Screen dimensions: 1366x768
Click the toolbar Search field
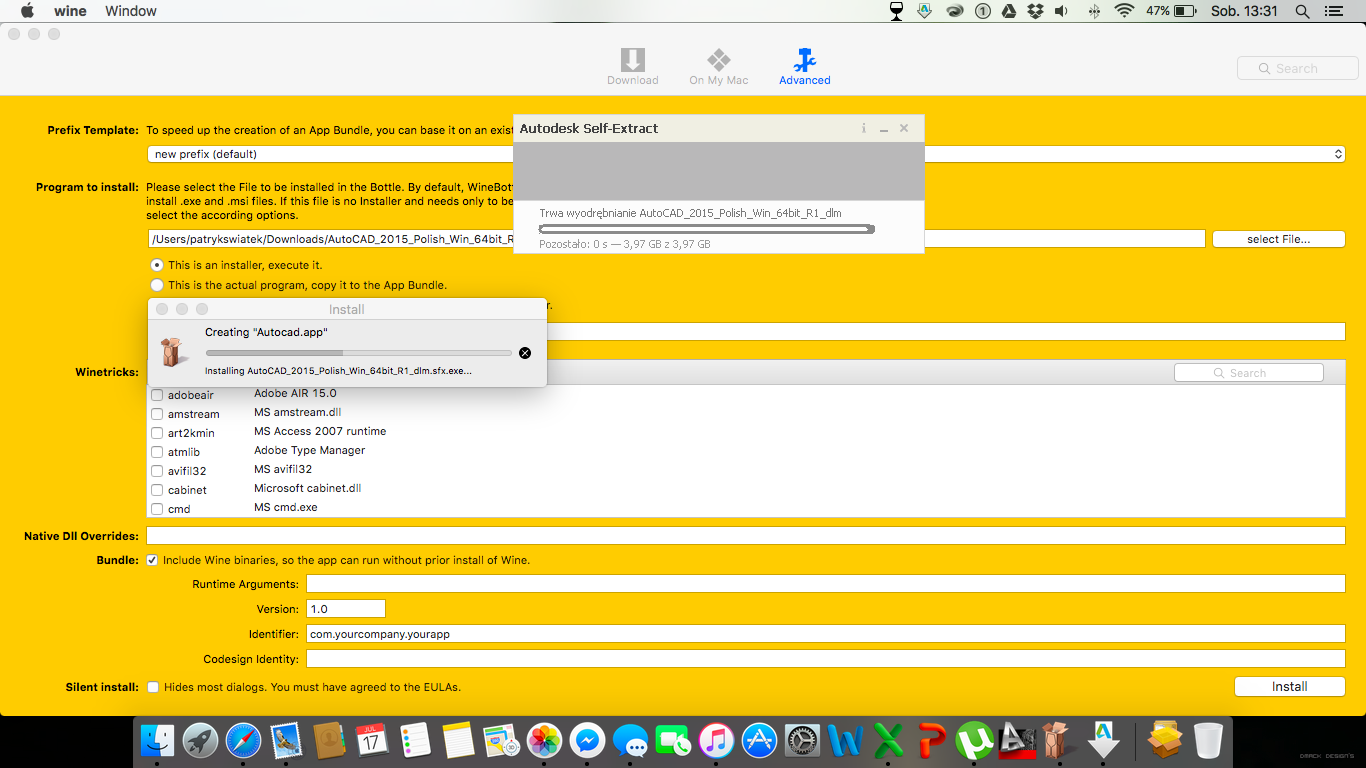1297,68
